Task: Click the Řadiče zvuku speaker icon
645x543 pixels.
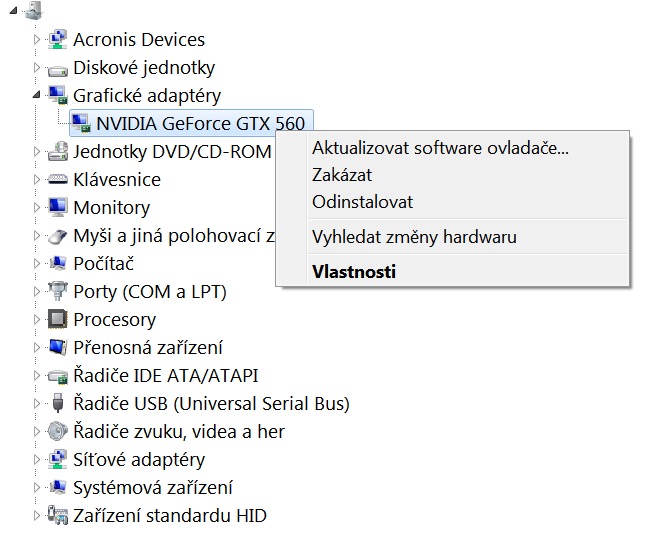Action: tap(58, 432)
